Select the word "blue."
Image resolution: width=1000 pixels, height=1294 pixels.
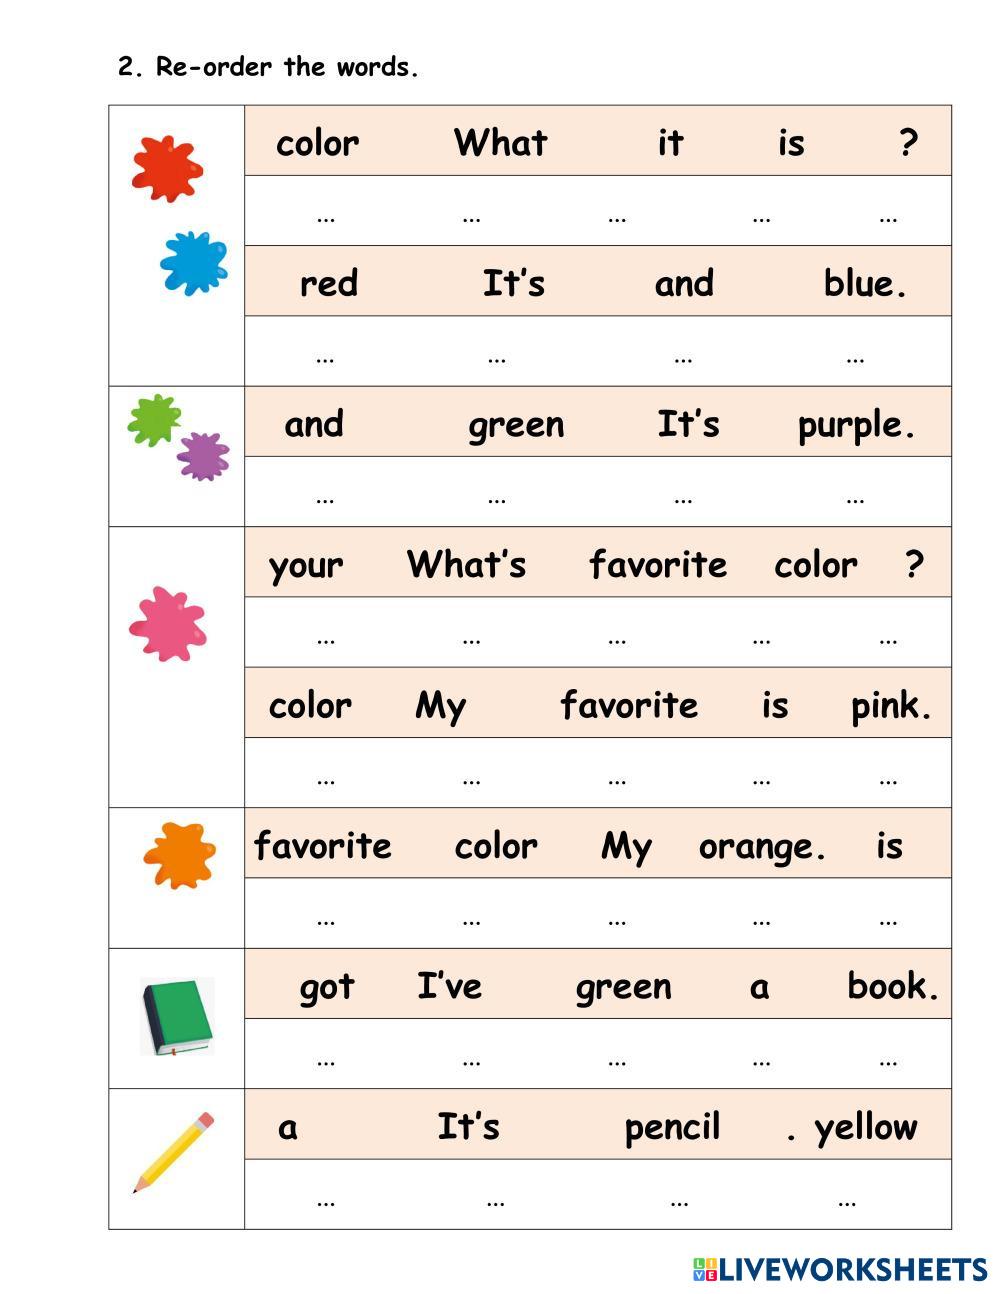(x=865, y=283)
